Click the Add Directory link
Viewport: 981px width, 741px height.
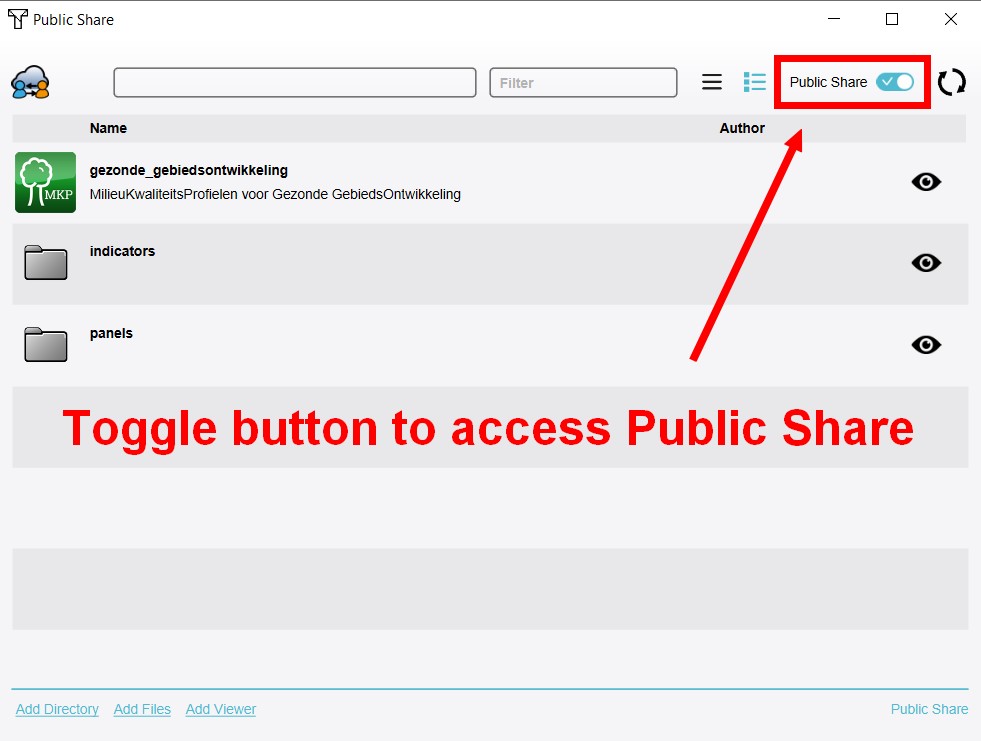click(57, 709)
